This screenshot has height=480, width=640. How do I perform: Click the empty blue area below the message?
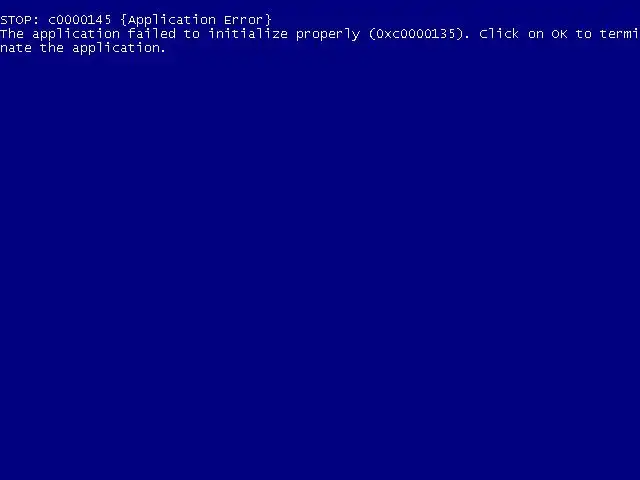click(x=320, y=265)
